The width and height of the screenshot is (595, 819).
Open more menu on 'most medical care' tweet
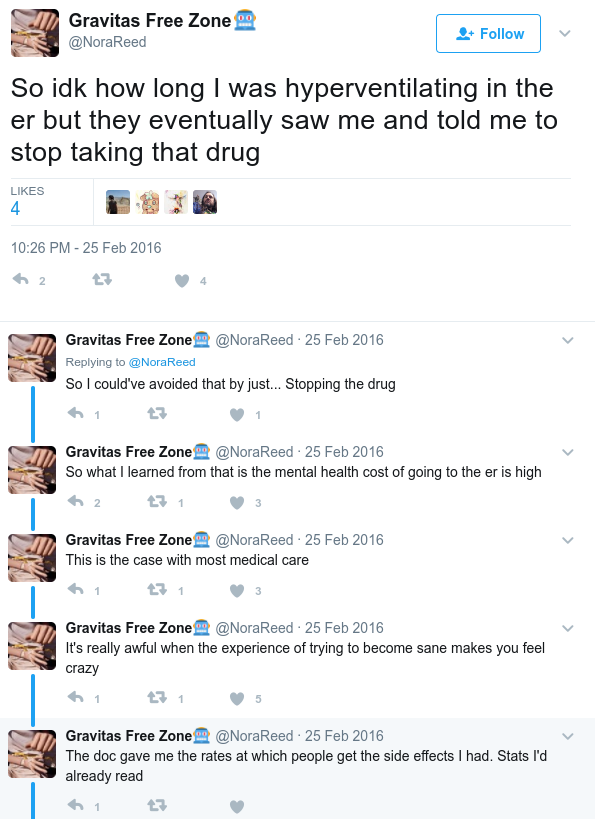point(568,541)
